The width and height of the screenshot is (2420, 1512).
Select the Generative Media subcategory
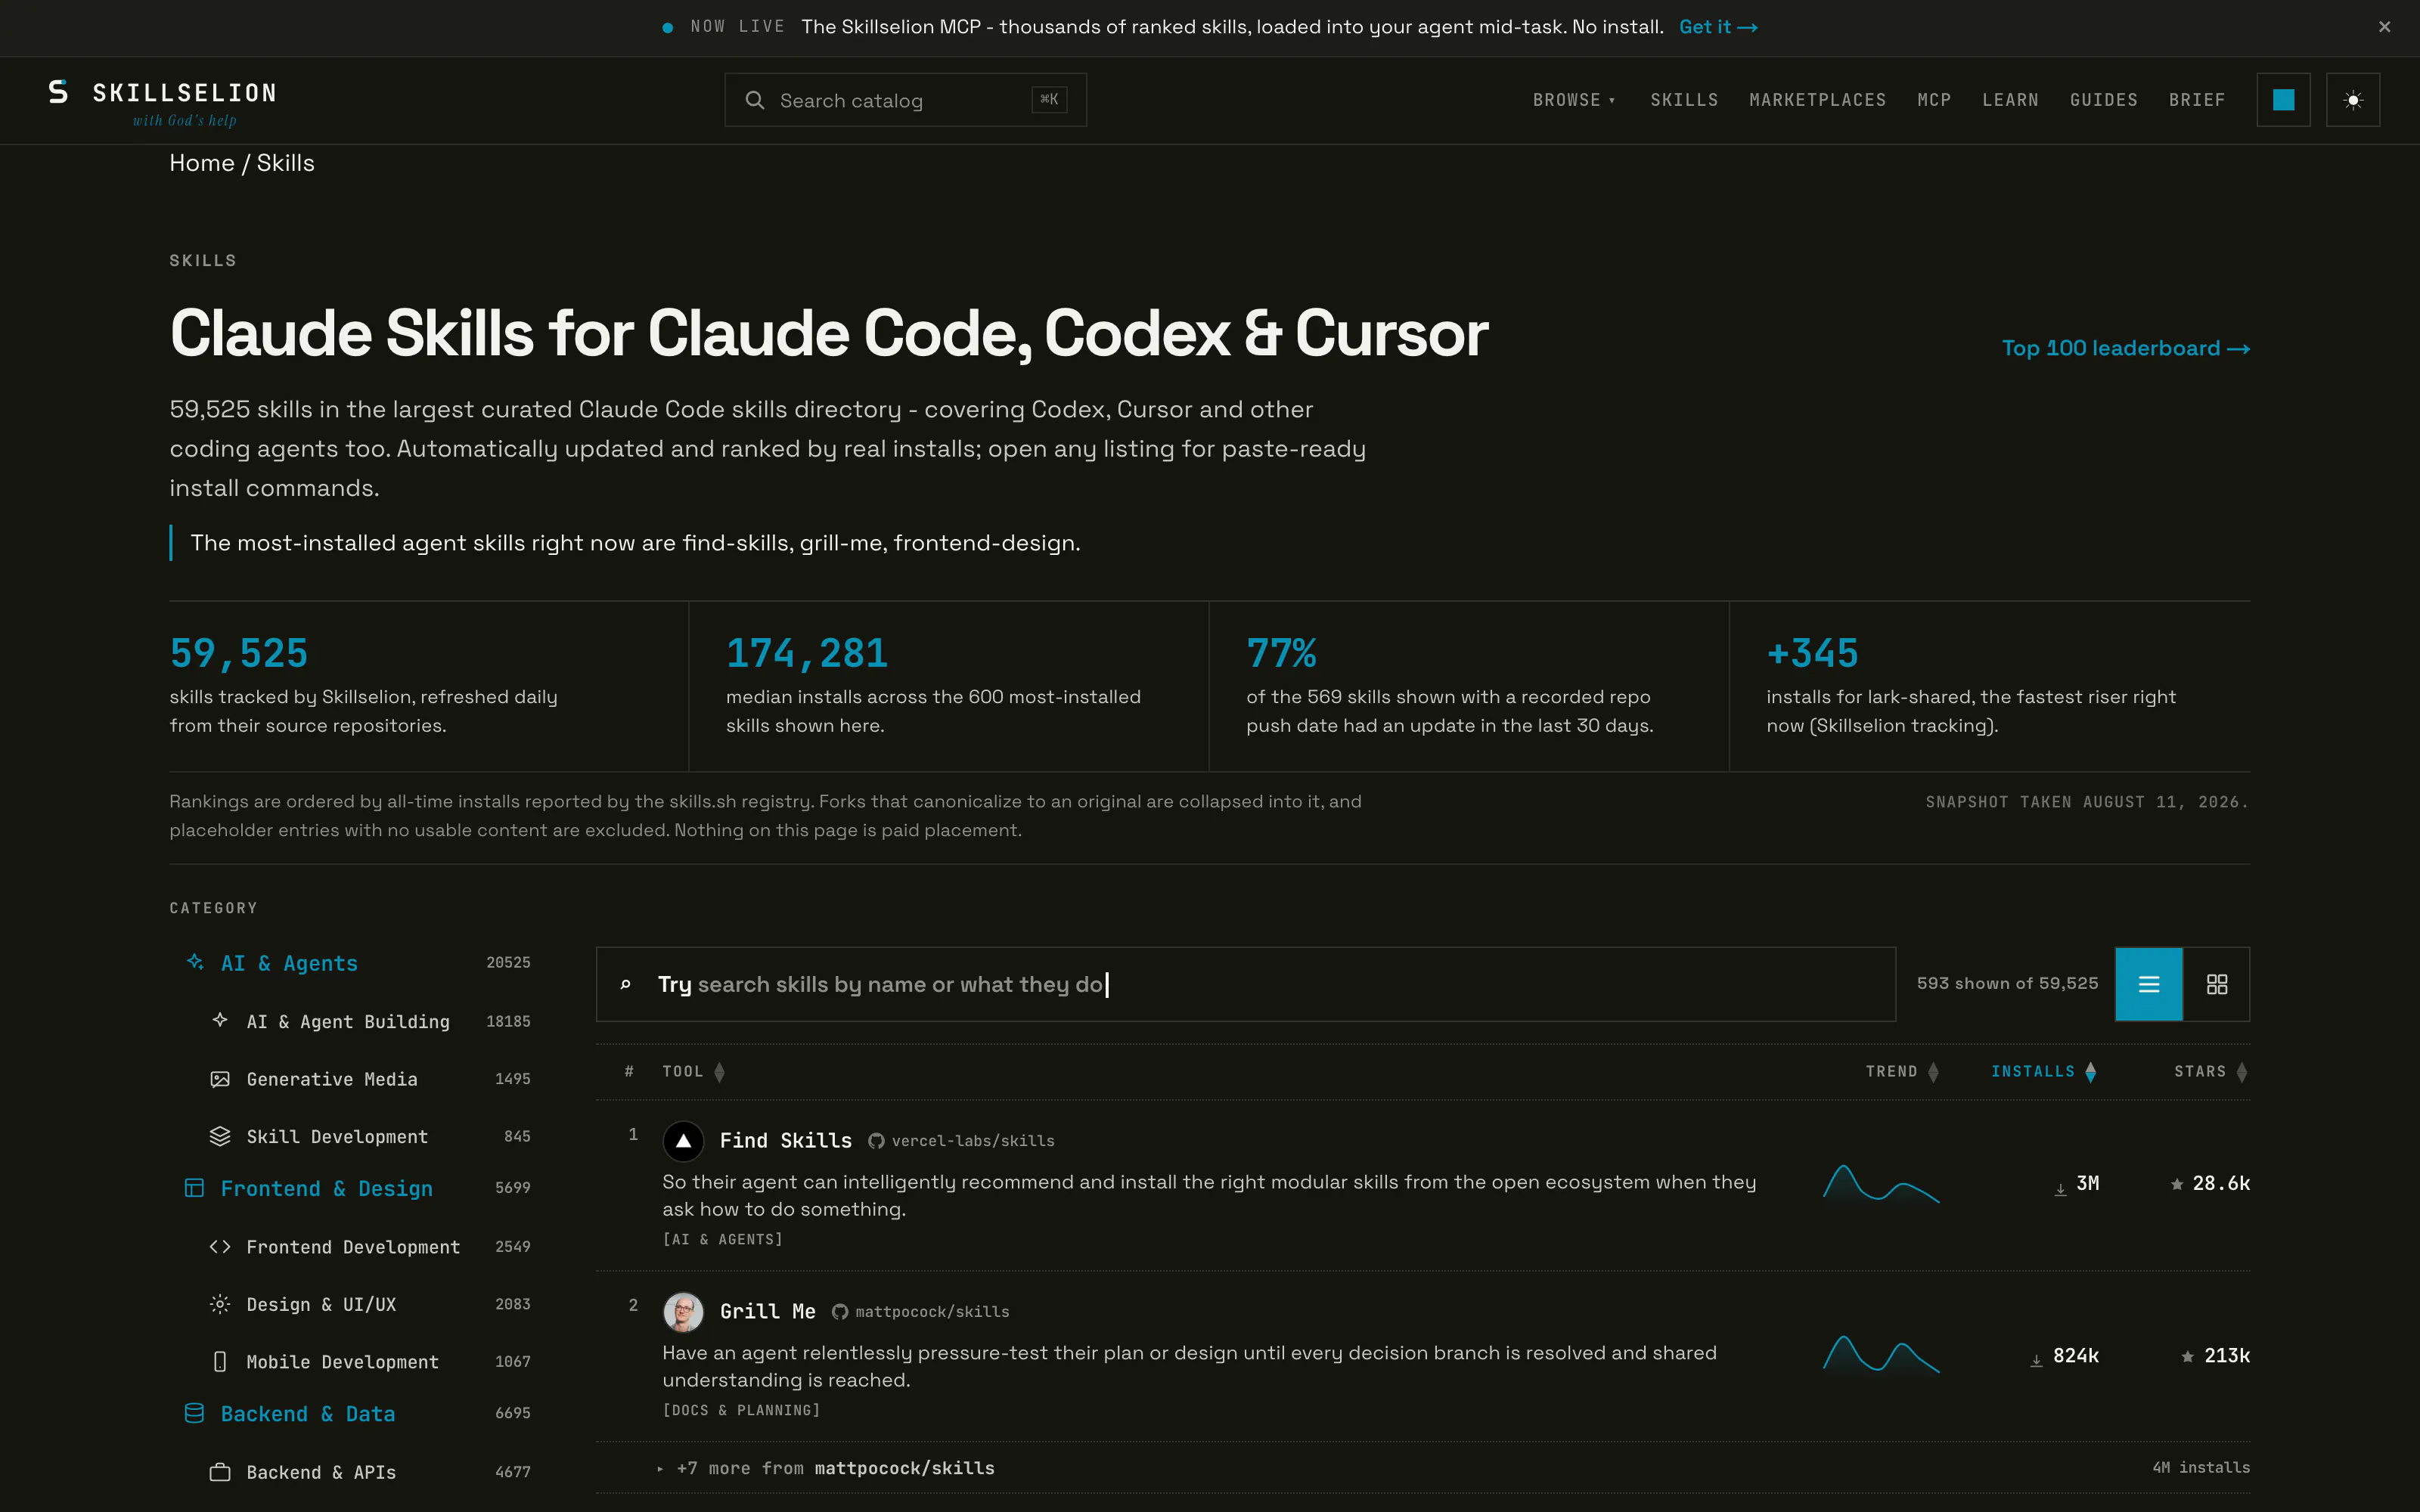(x=370, y=1079)
